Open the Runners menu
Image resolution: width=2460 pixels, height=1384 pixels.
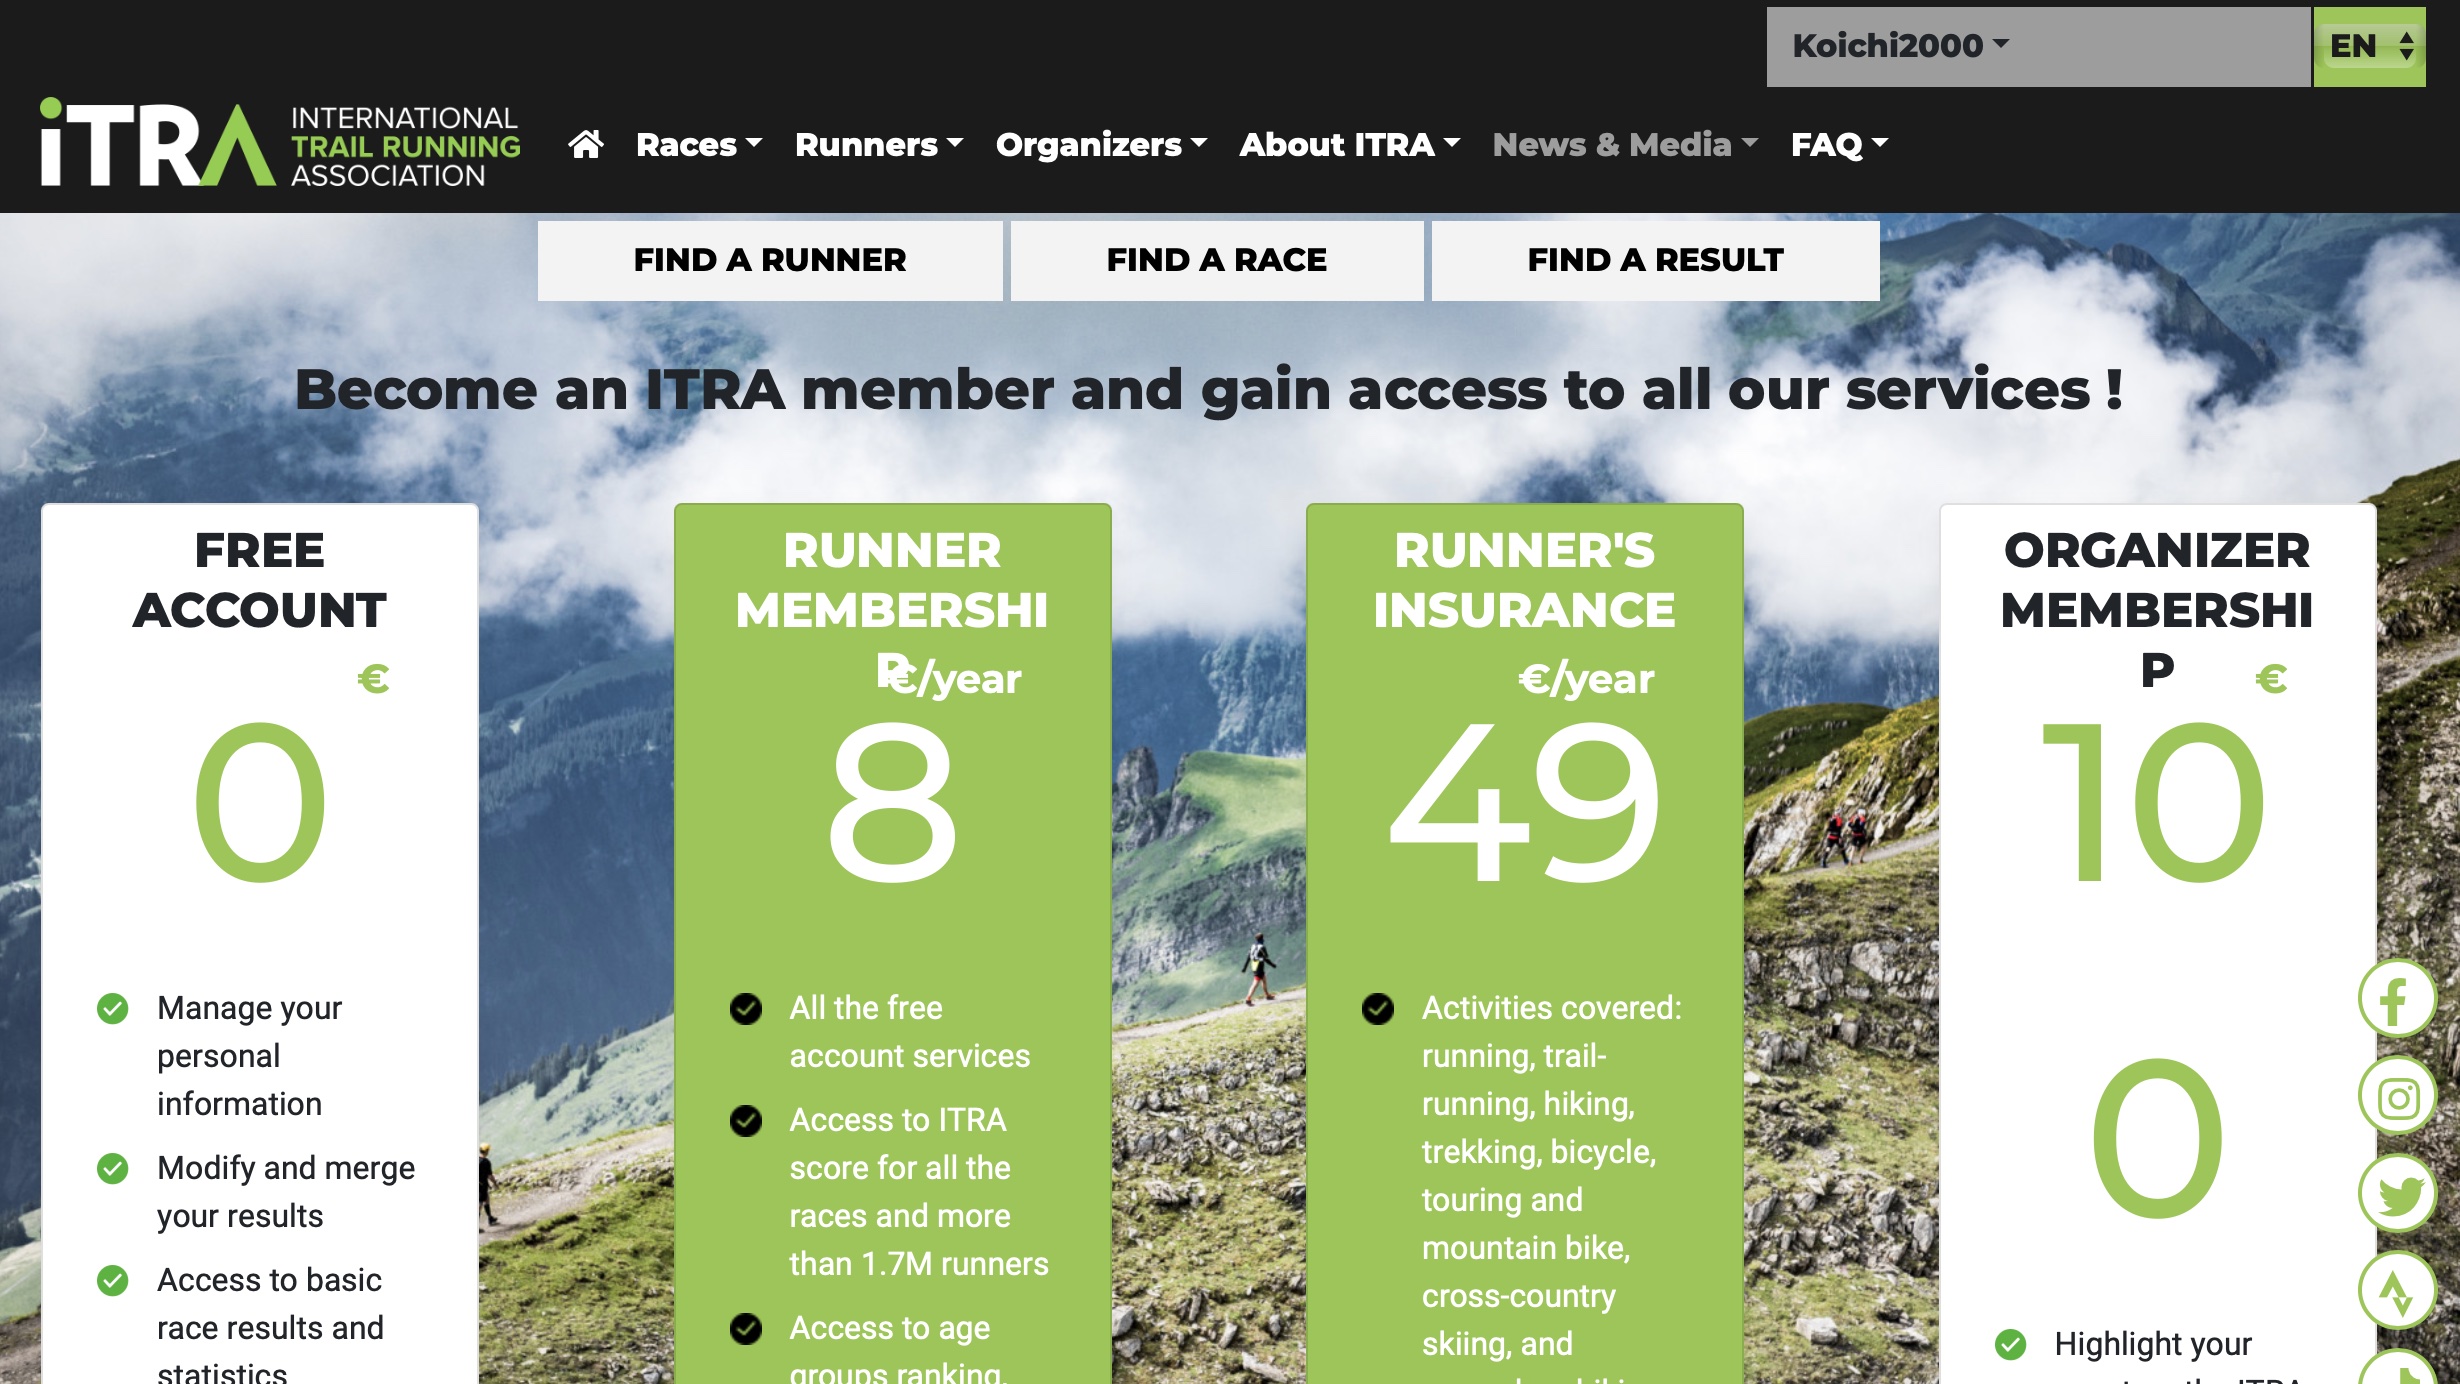tap(879, 145)
